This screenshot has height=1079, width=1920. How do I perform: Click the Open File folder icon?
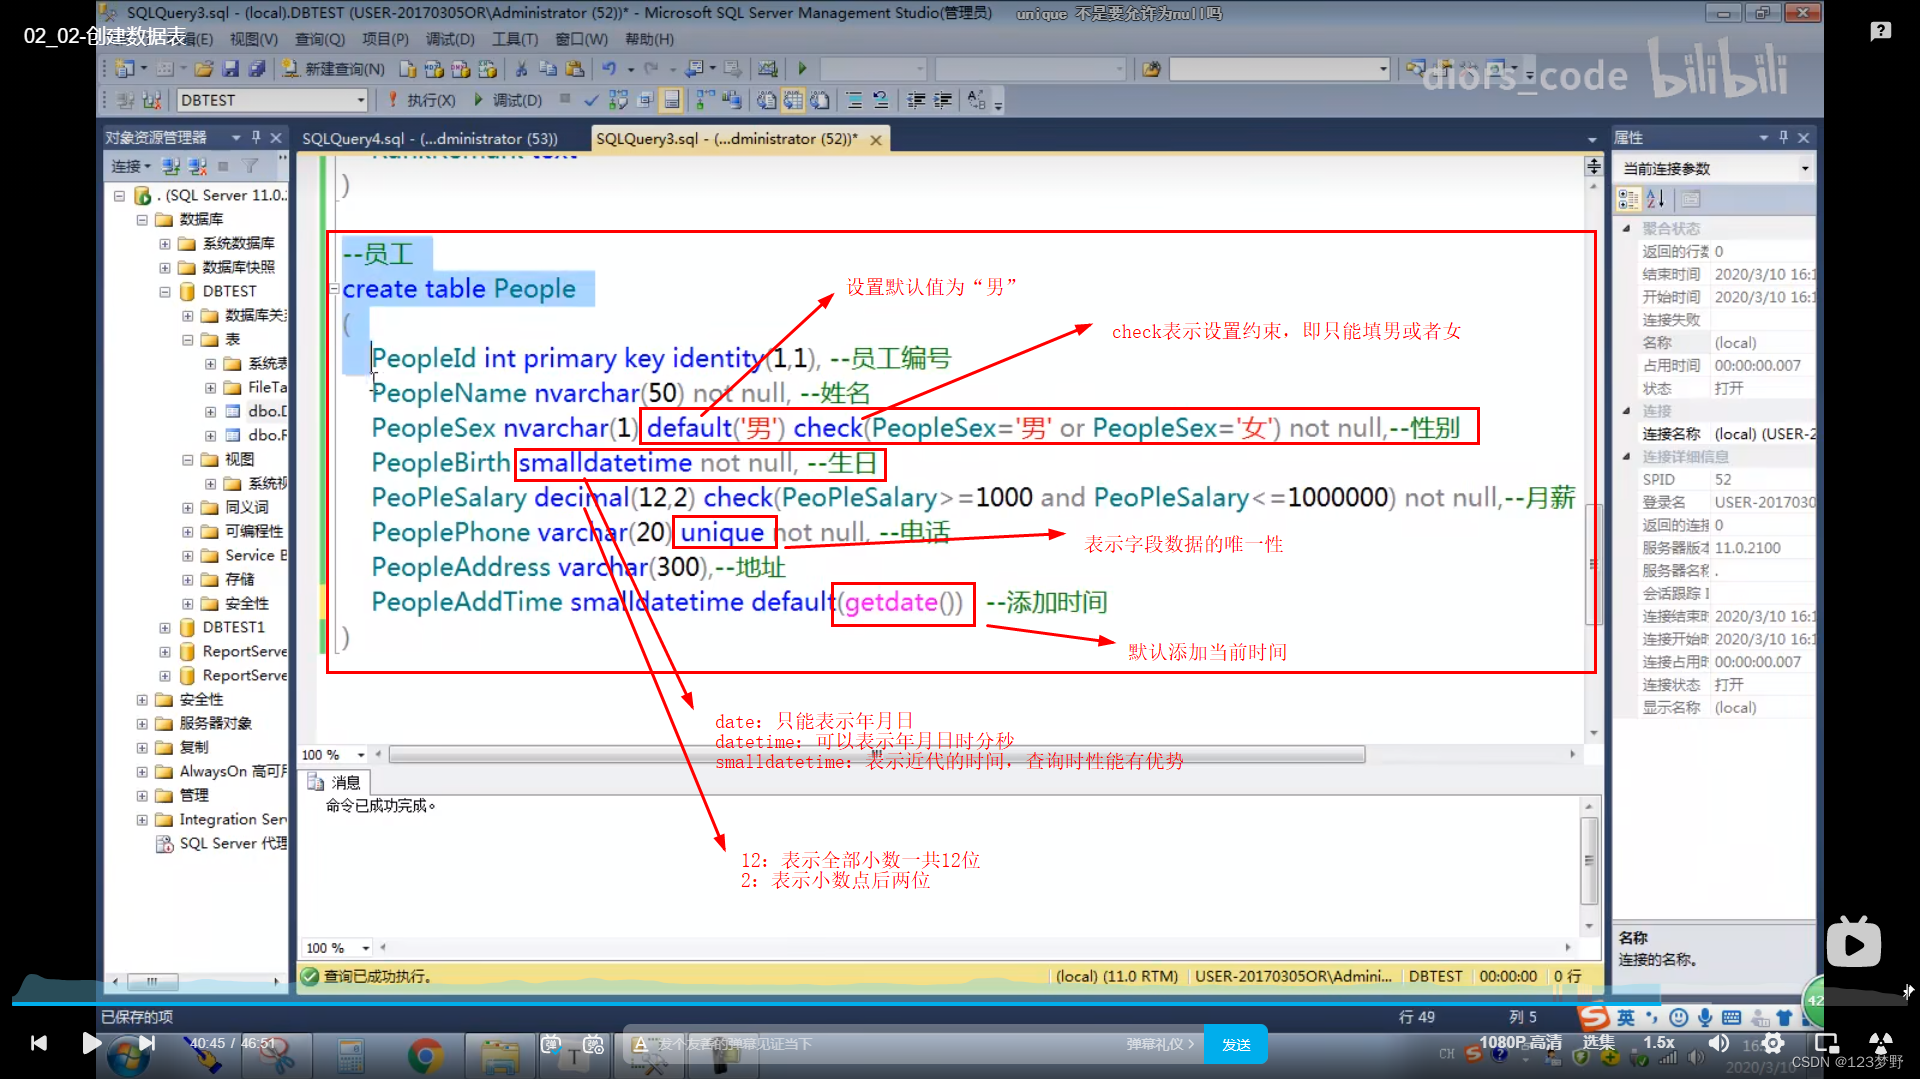pyautogui.click(x=204, y=69)
